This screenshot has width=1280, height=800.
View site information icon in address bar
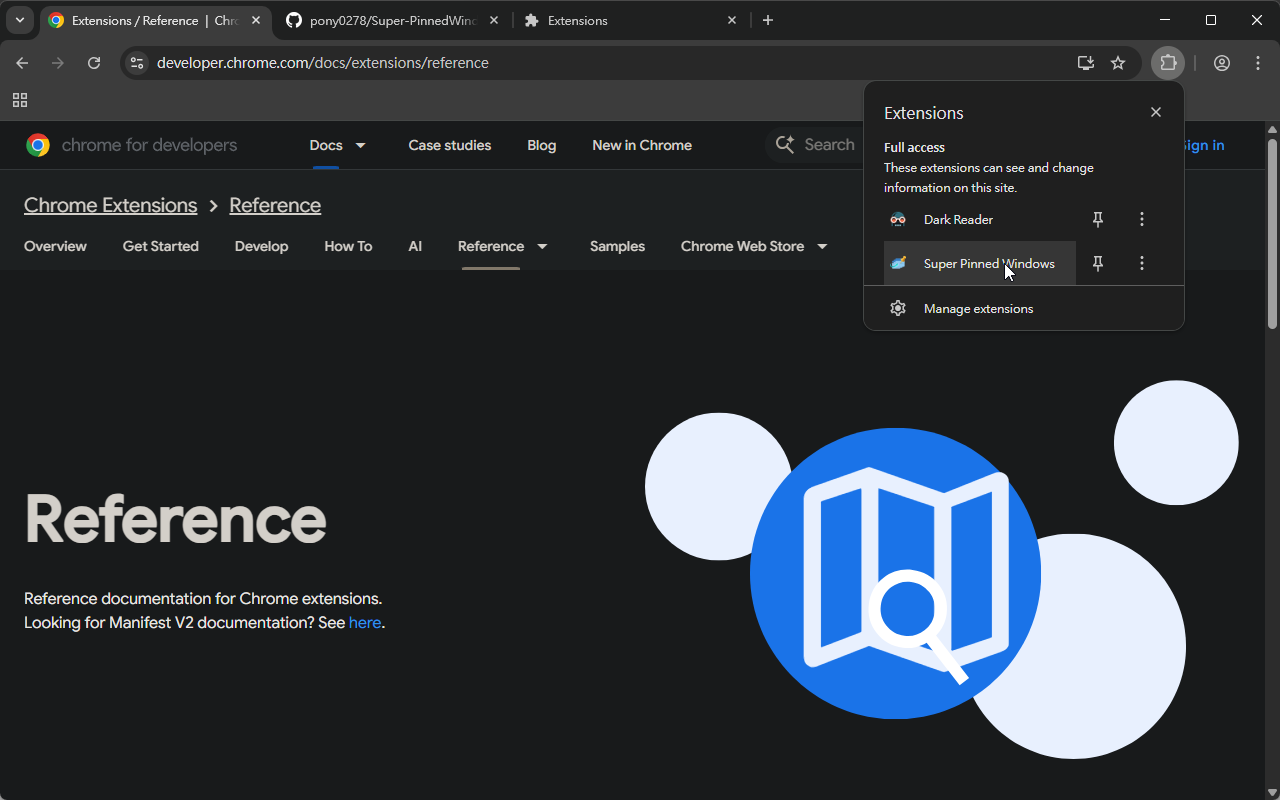[138, 63]
